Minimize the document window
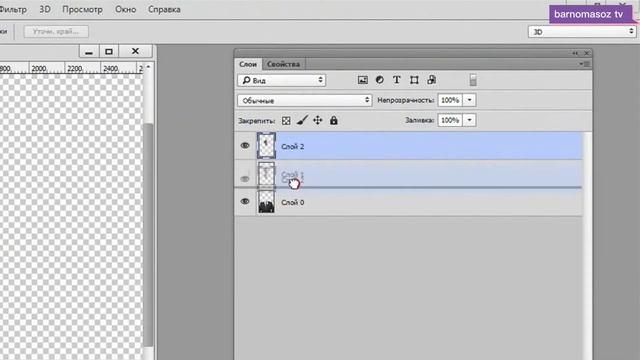Image resolution: width=640 pixels, height=360 pixels. [89, 51]
